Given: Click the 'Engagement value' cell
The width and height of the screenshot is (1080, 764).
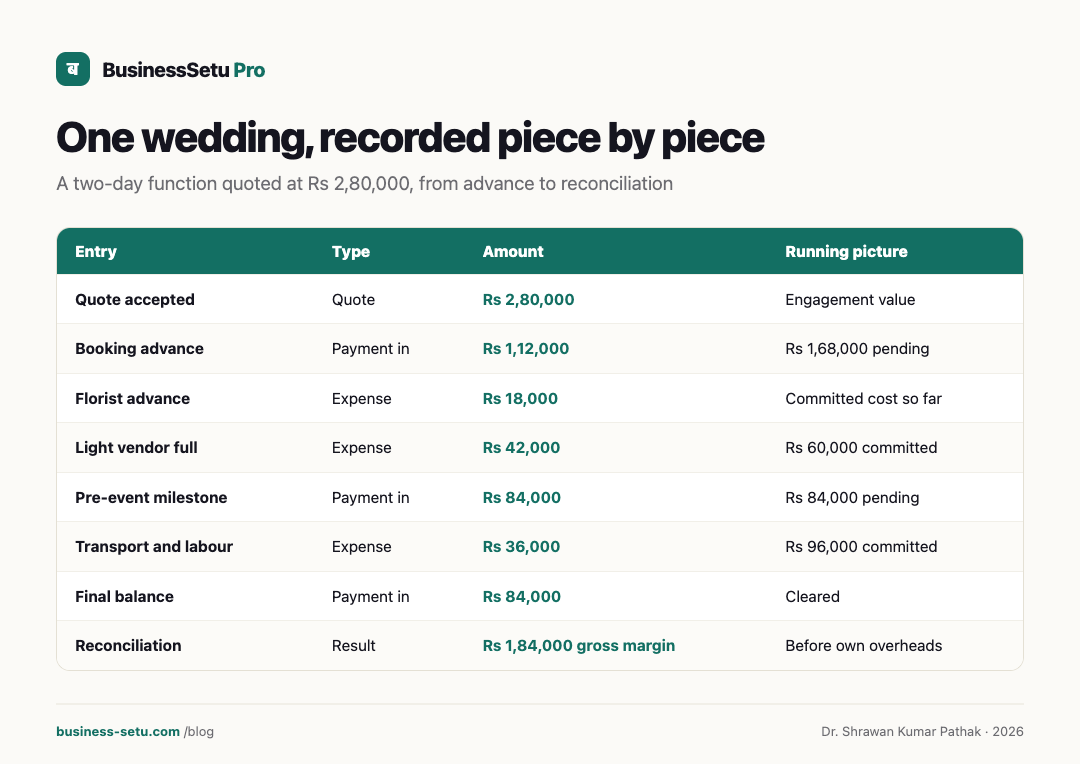Looking at the screenshot, I should tap(850, 300).
